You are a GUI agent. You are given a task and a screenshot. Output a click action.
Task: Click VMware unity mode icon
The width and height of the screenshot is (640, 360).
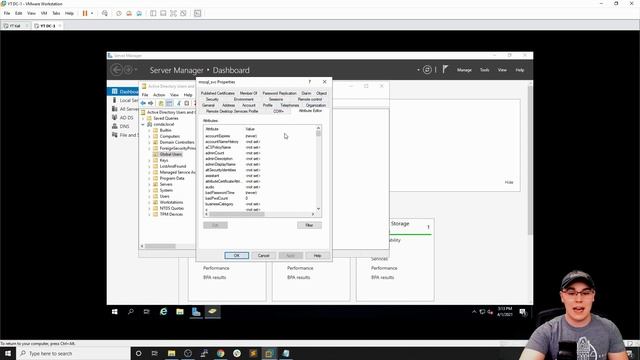pyautogui.click(x=183, y=13)
